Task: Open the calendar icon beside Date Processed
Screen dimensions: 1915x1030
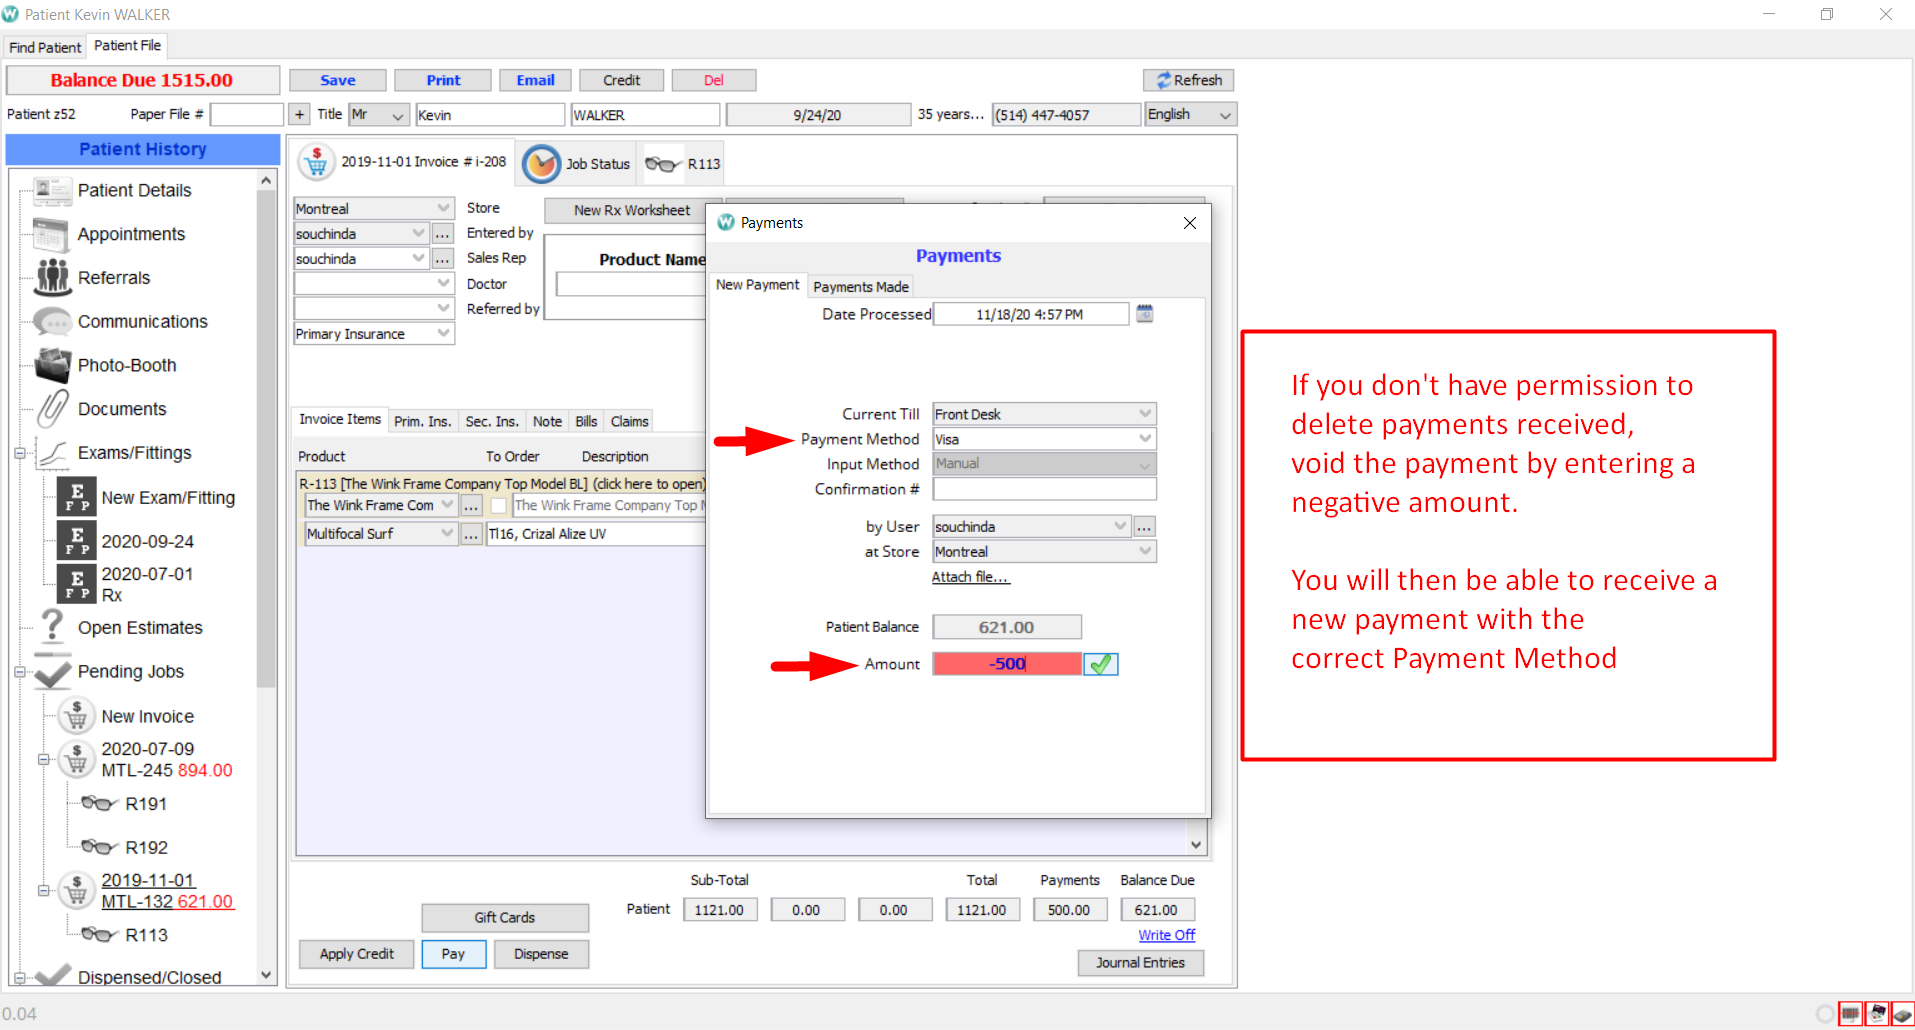Action: pos(1144,313)
